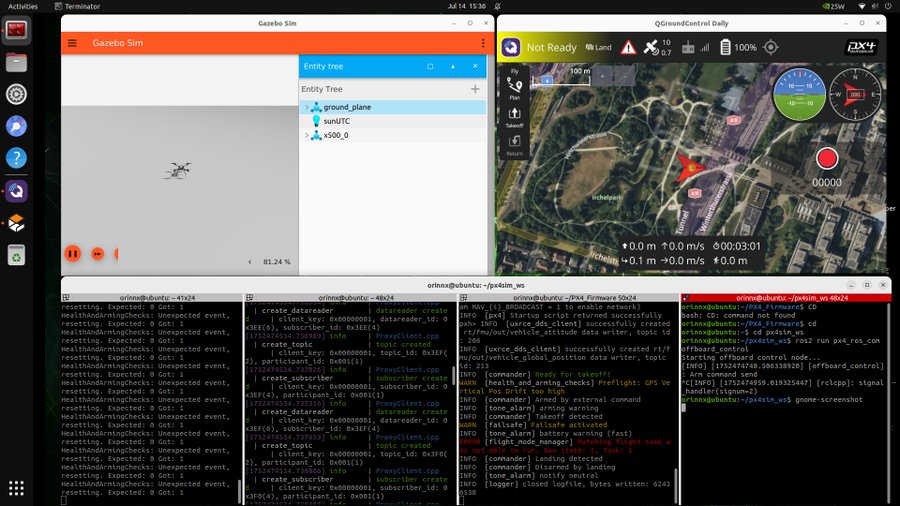Open the 100% battery indicator

(738, 48)
